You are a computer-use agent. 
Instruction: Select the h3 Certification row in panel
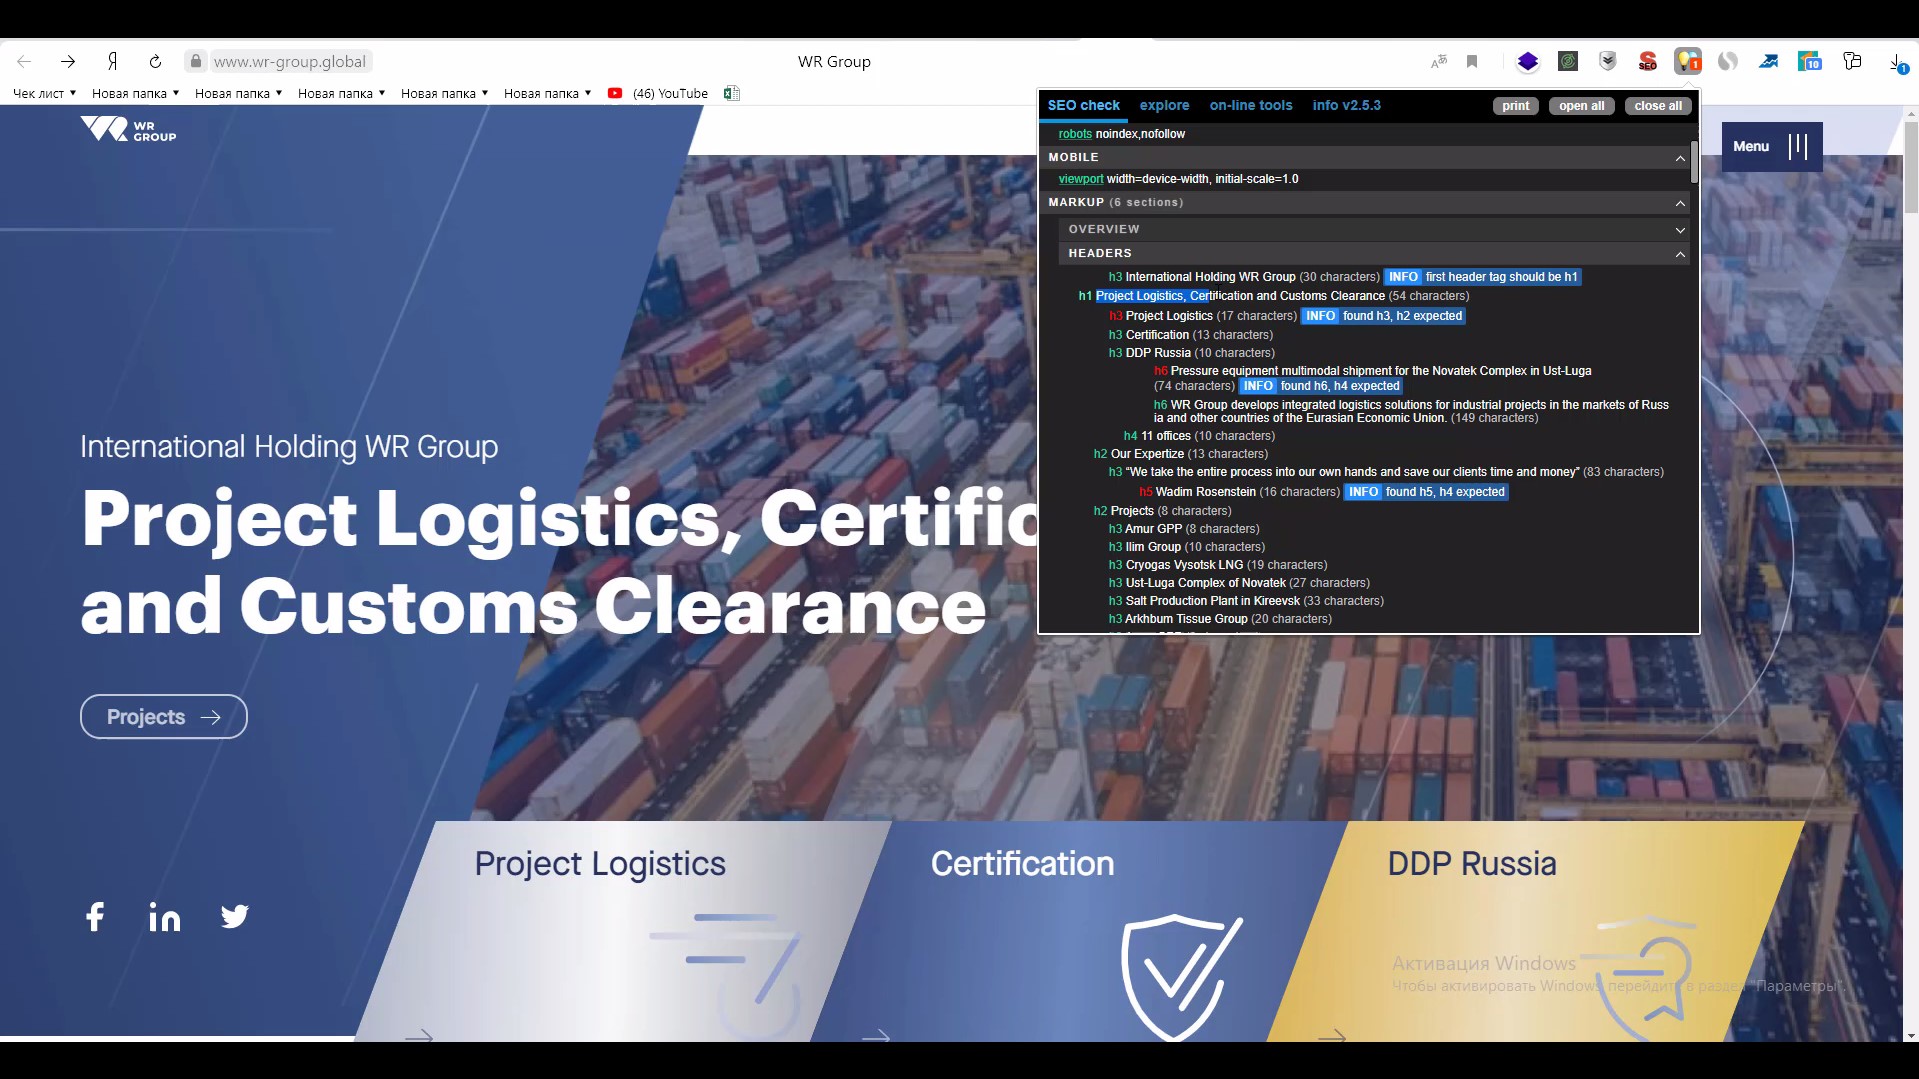coord(1190,335)
